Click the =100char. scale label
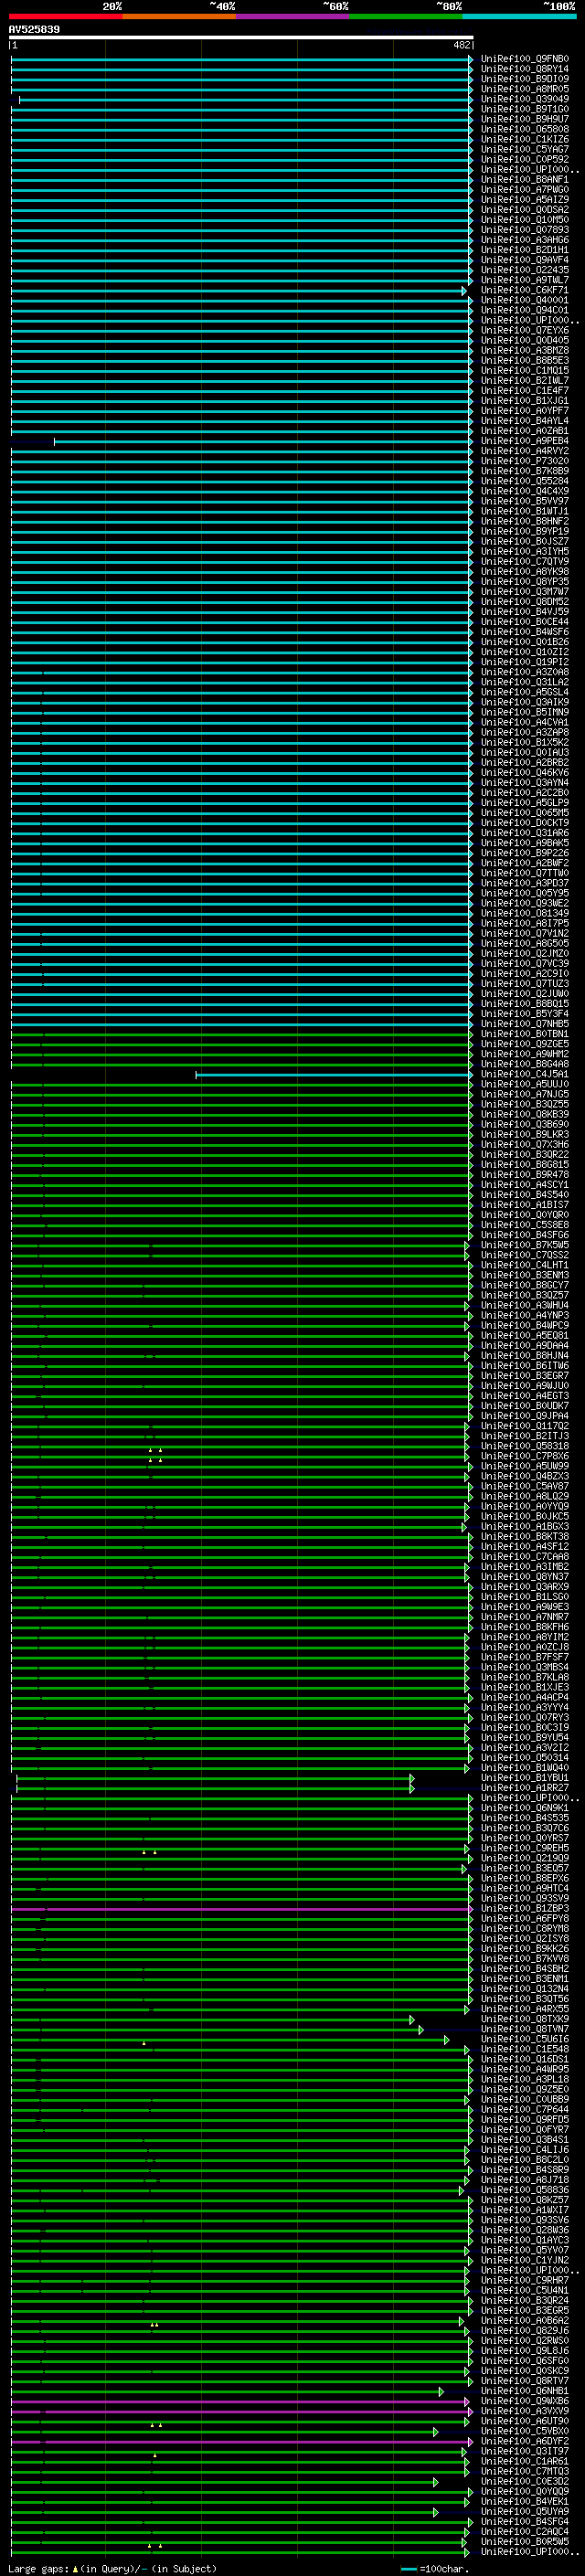The width and height of the screenshot is (585, 2576). [x=444, y=2569]
